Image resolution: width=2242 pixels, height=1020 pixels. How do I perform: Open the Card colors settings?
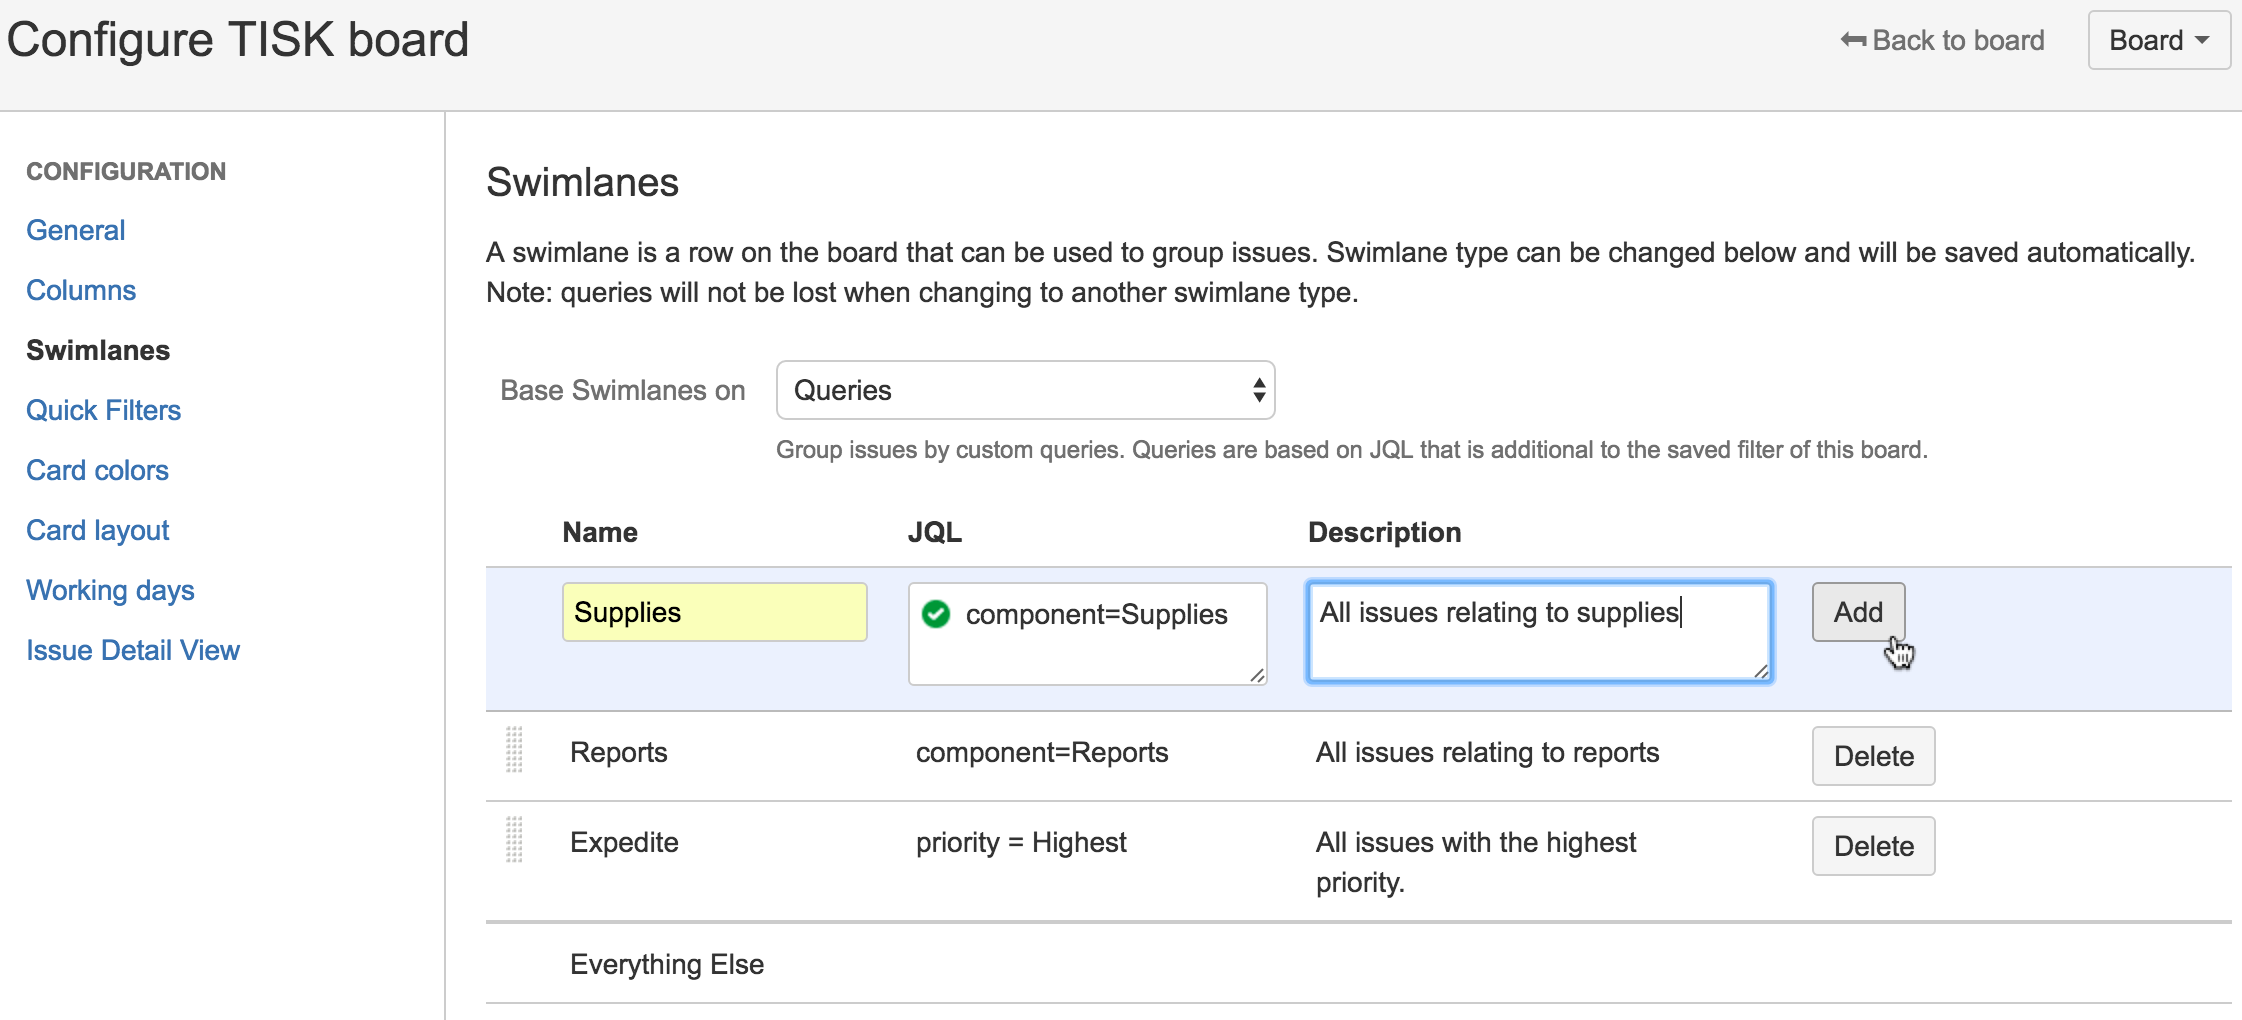tap(97, 470)
